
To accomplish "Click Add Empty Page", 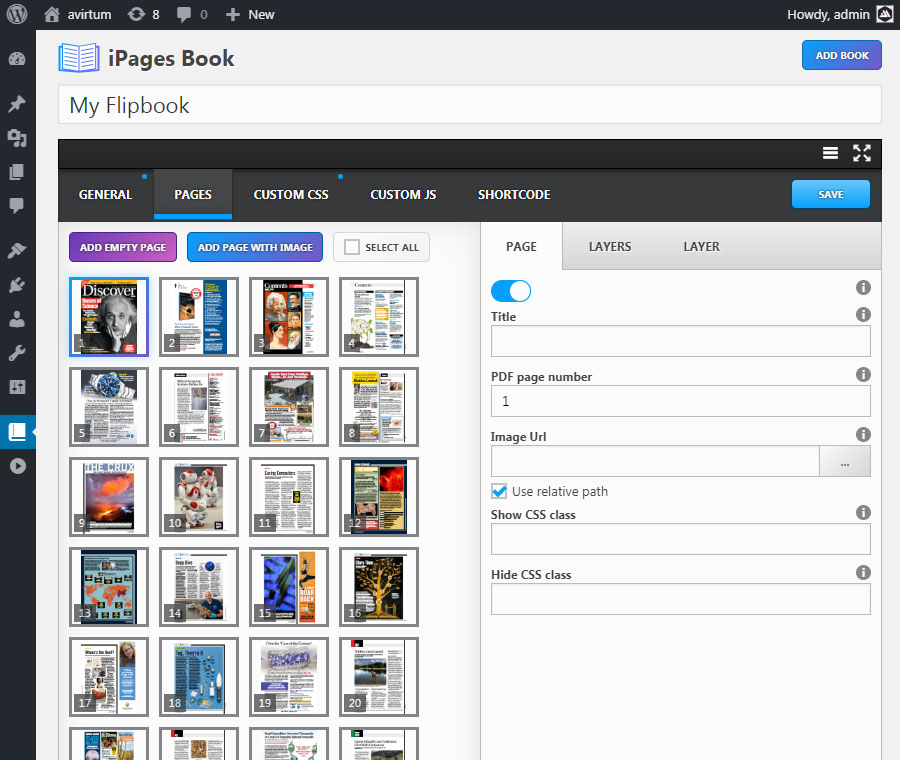I will click(123, 247).
